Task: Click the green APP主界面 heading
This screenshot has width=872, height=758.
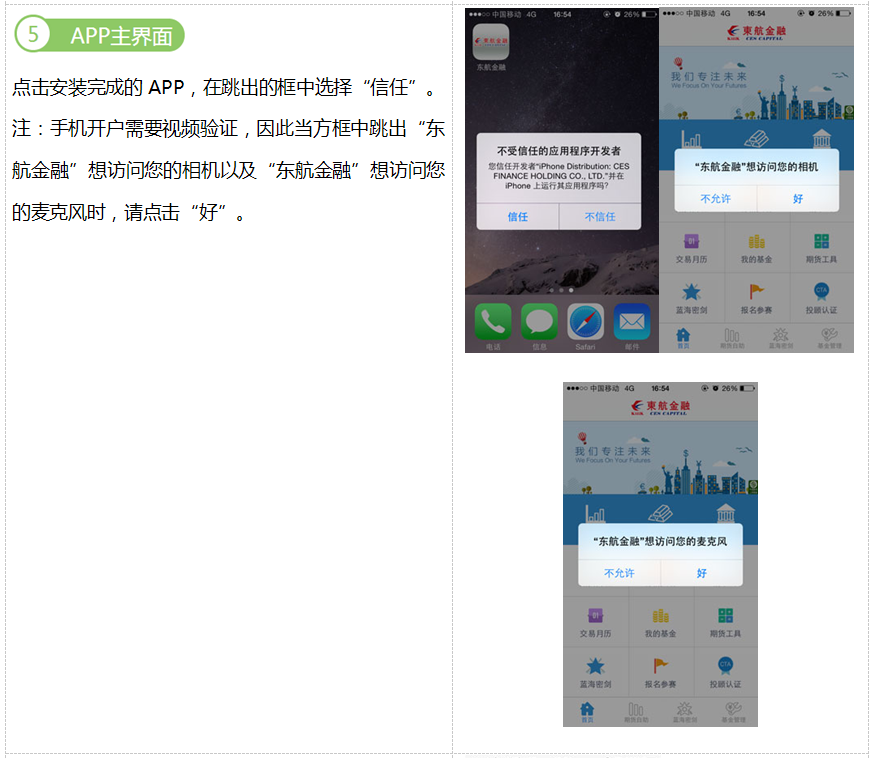Action: pos(100,35)
